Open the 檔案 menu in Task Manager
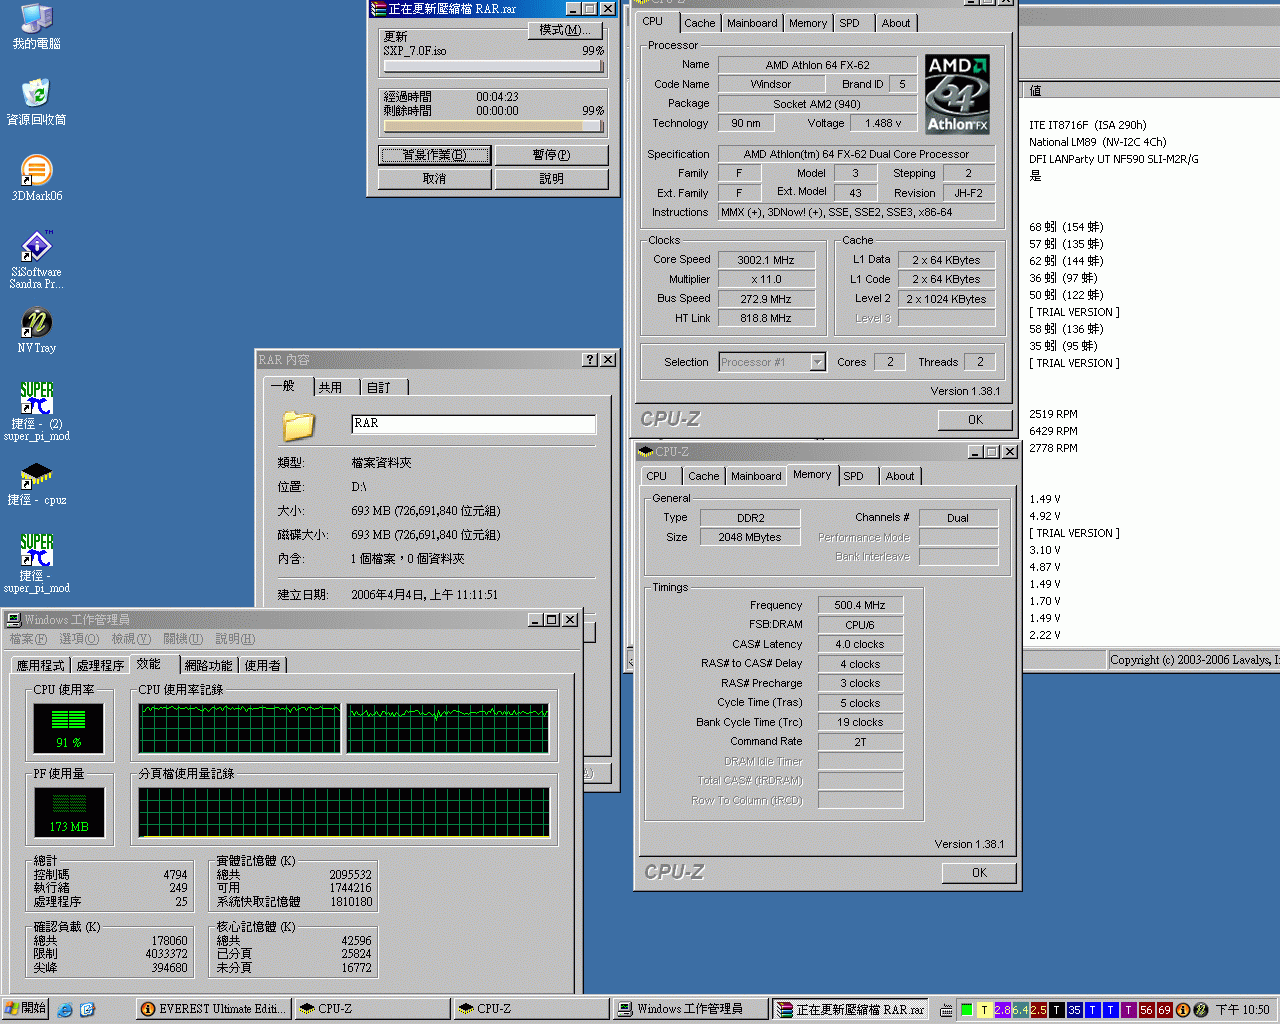Image resolution: width=1280 pixels, height=1024 pixels. (x=27, y=639)
